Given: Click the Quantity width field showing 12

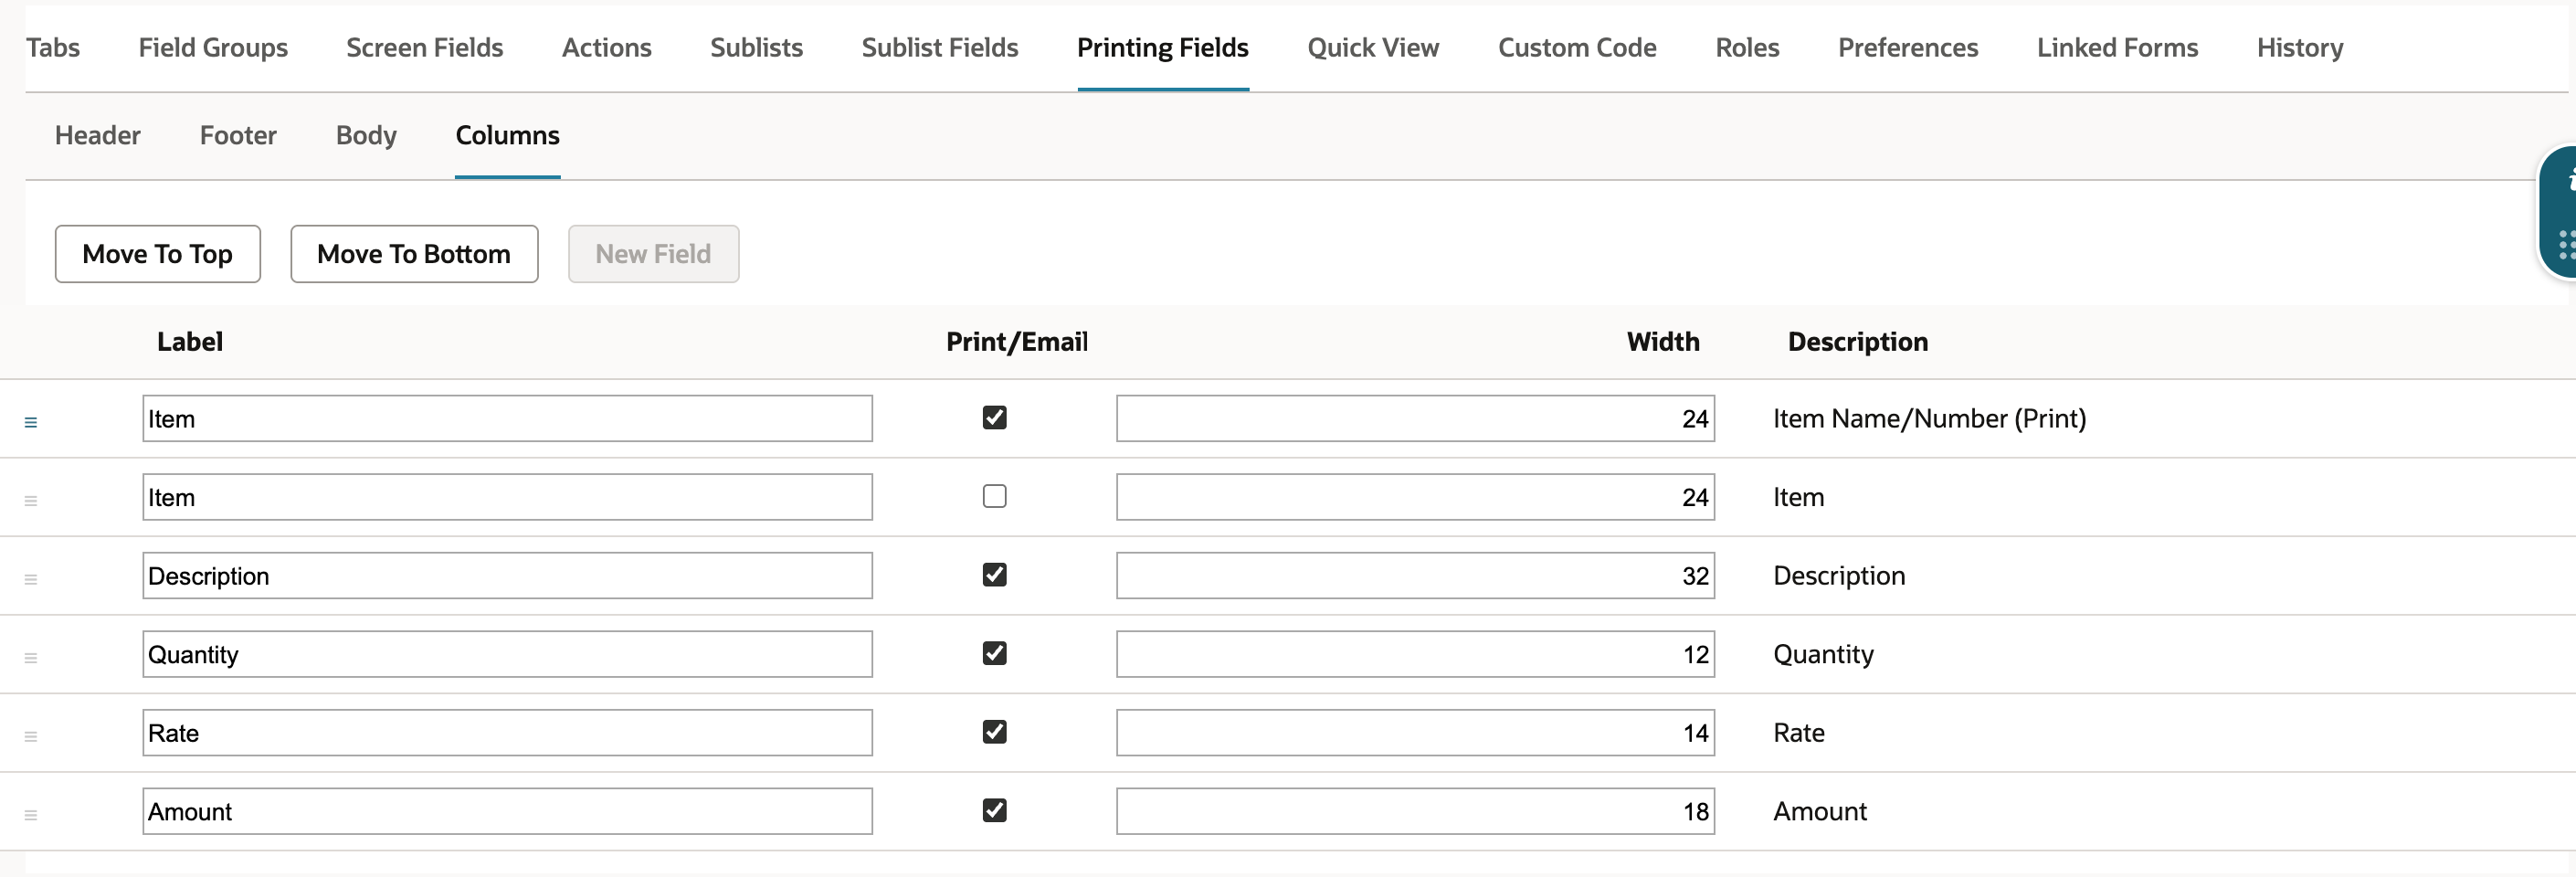Looking at the screenshot, I should [x=1415, y=654].
